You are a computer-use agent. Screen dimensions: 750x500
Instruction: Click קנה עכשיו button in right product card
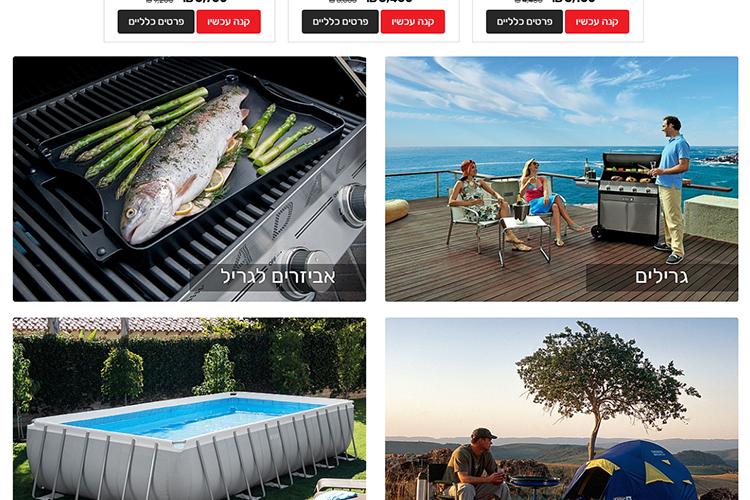596,22
